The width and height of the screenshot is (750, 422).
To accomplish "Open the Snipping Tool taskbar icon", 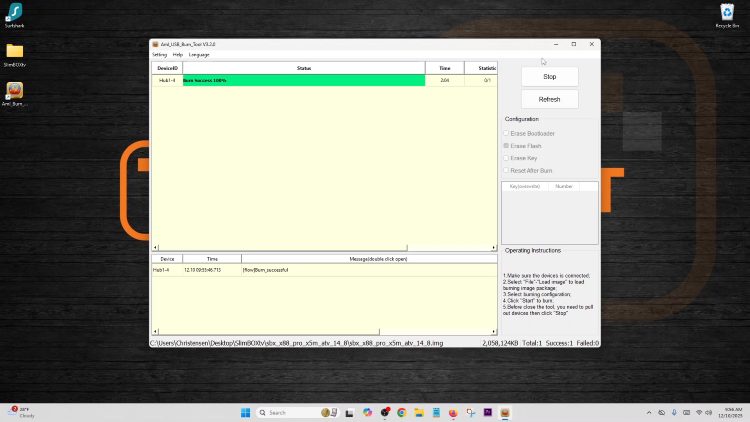I will click(471, 412).
